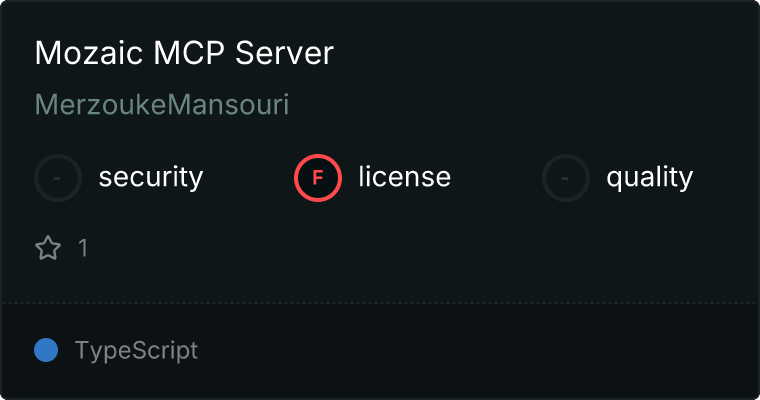The width and height of the screenshot is (760, 400).
Task: Click the empty quality grade circle
Action: click(566, 178)
